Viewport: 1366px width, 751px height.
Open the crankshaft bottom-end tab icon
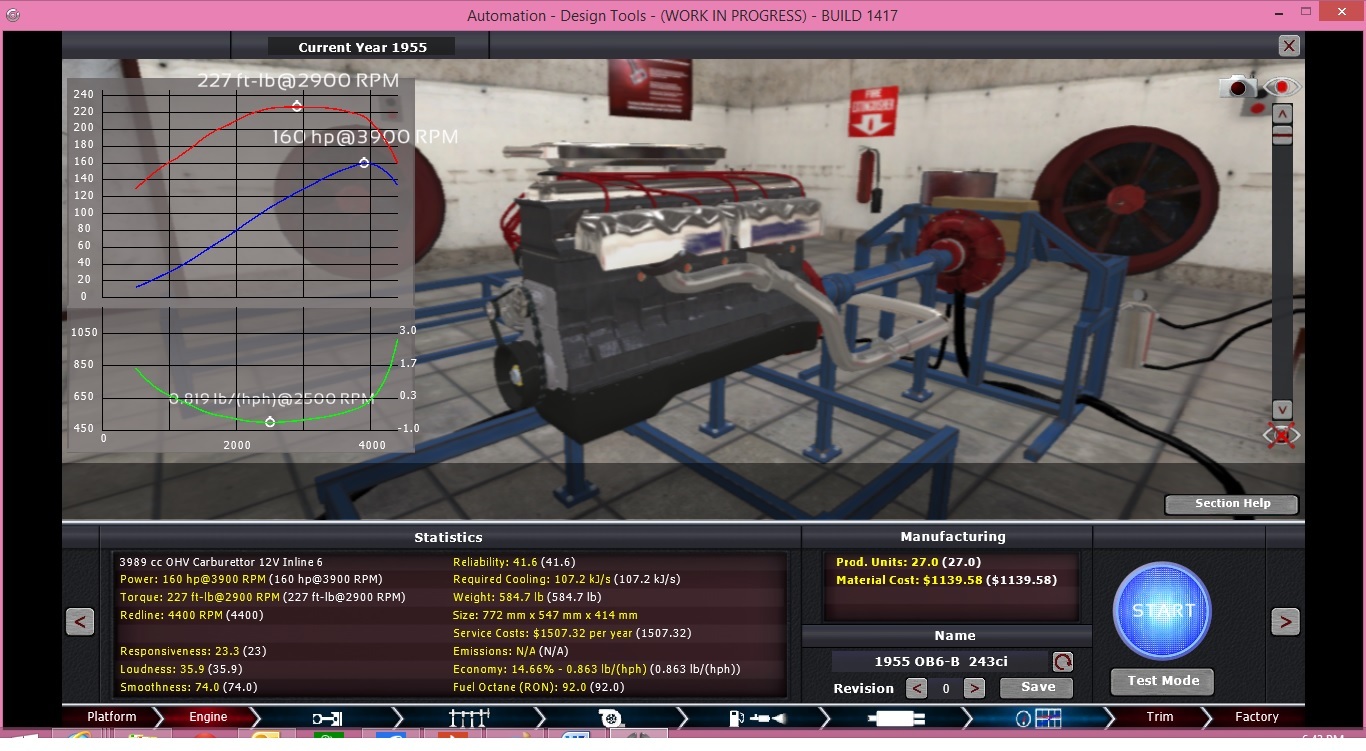click(326, 717)
